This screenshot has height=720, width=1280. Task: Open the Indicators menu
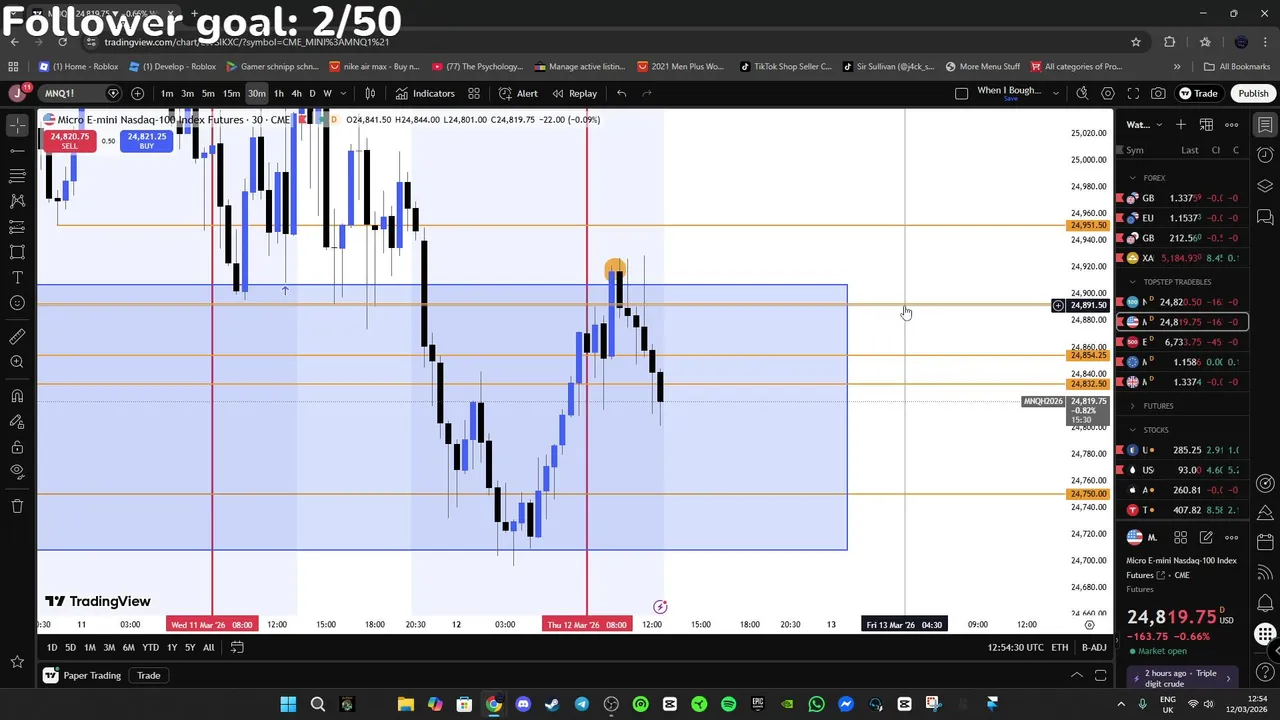[425, 93]
